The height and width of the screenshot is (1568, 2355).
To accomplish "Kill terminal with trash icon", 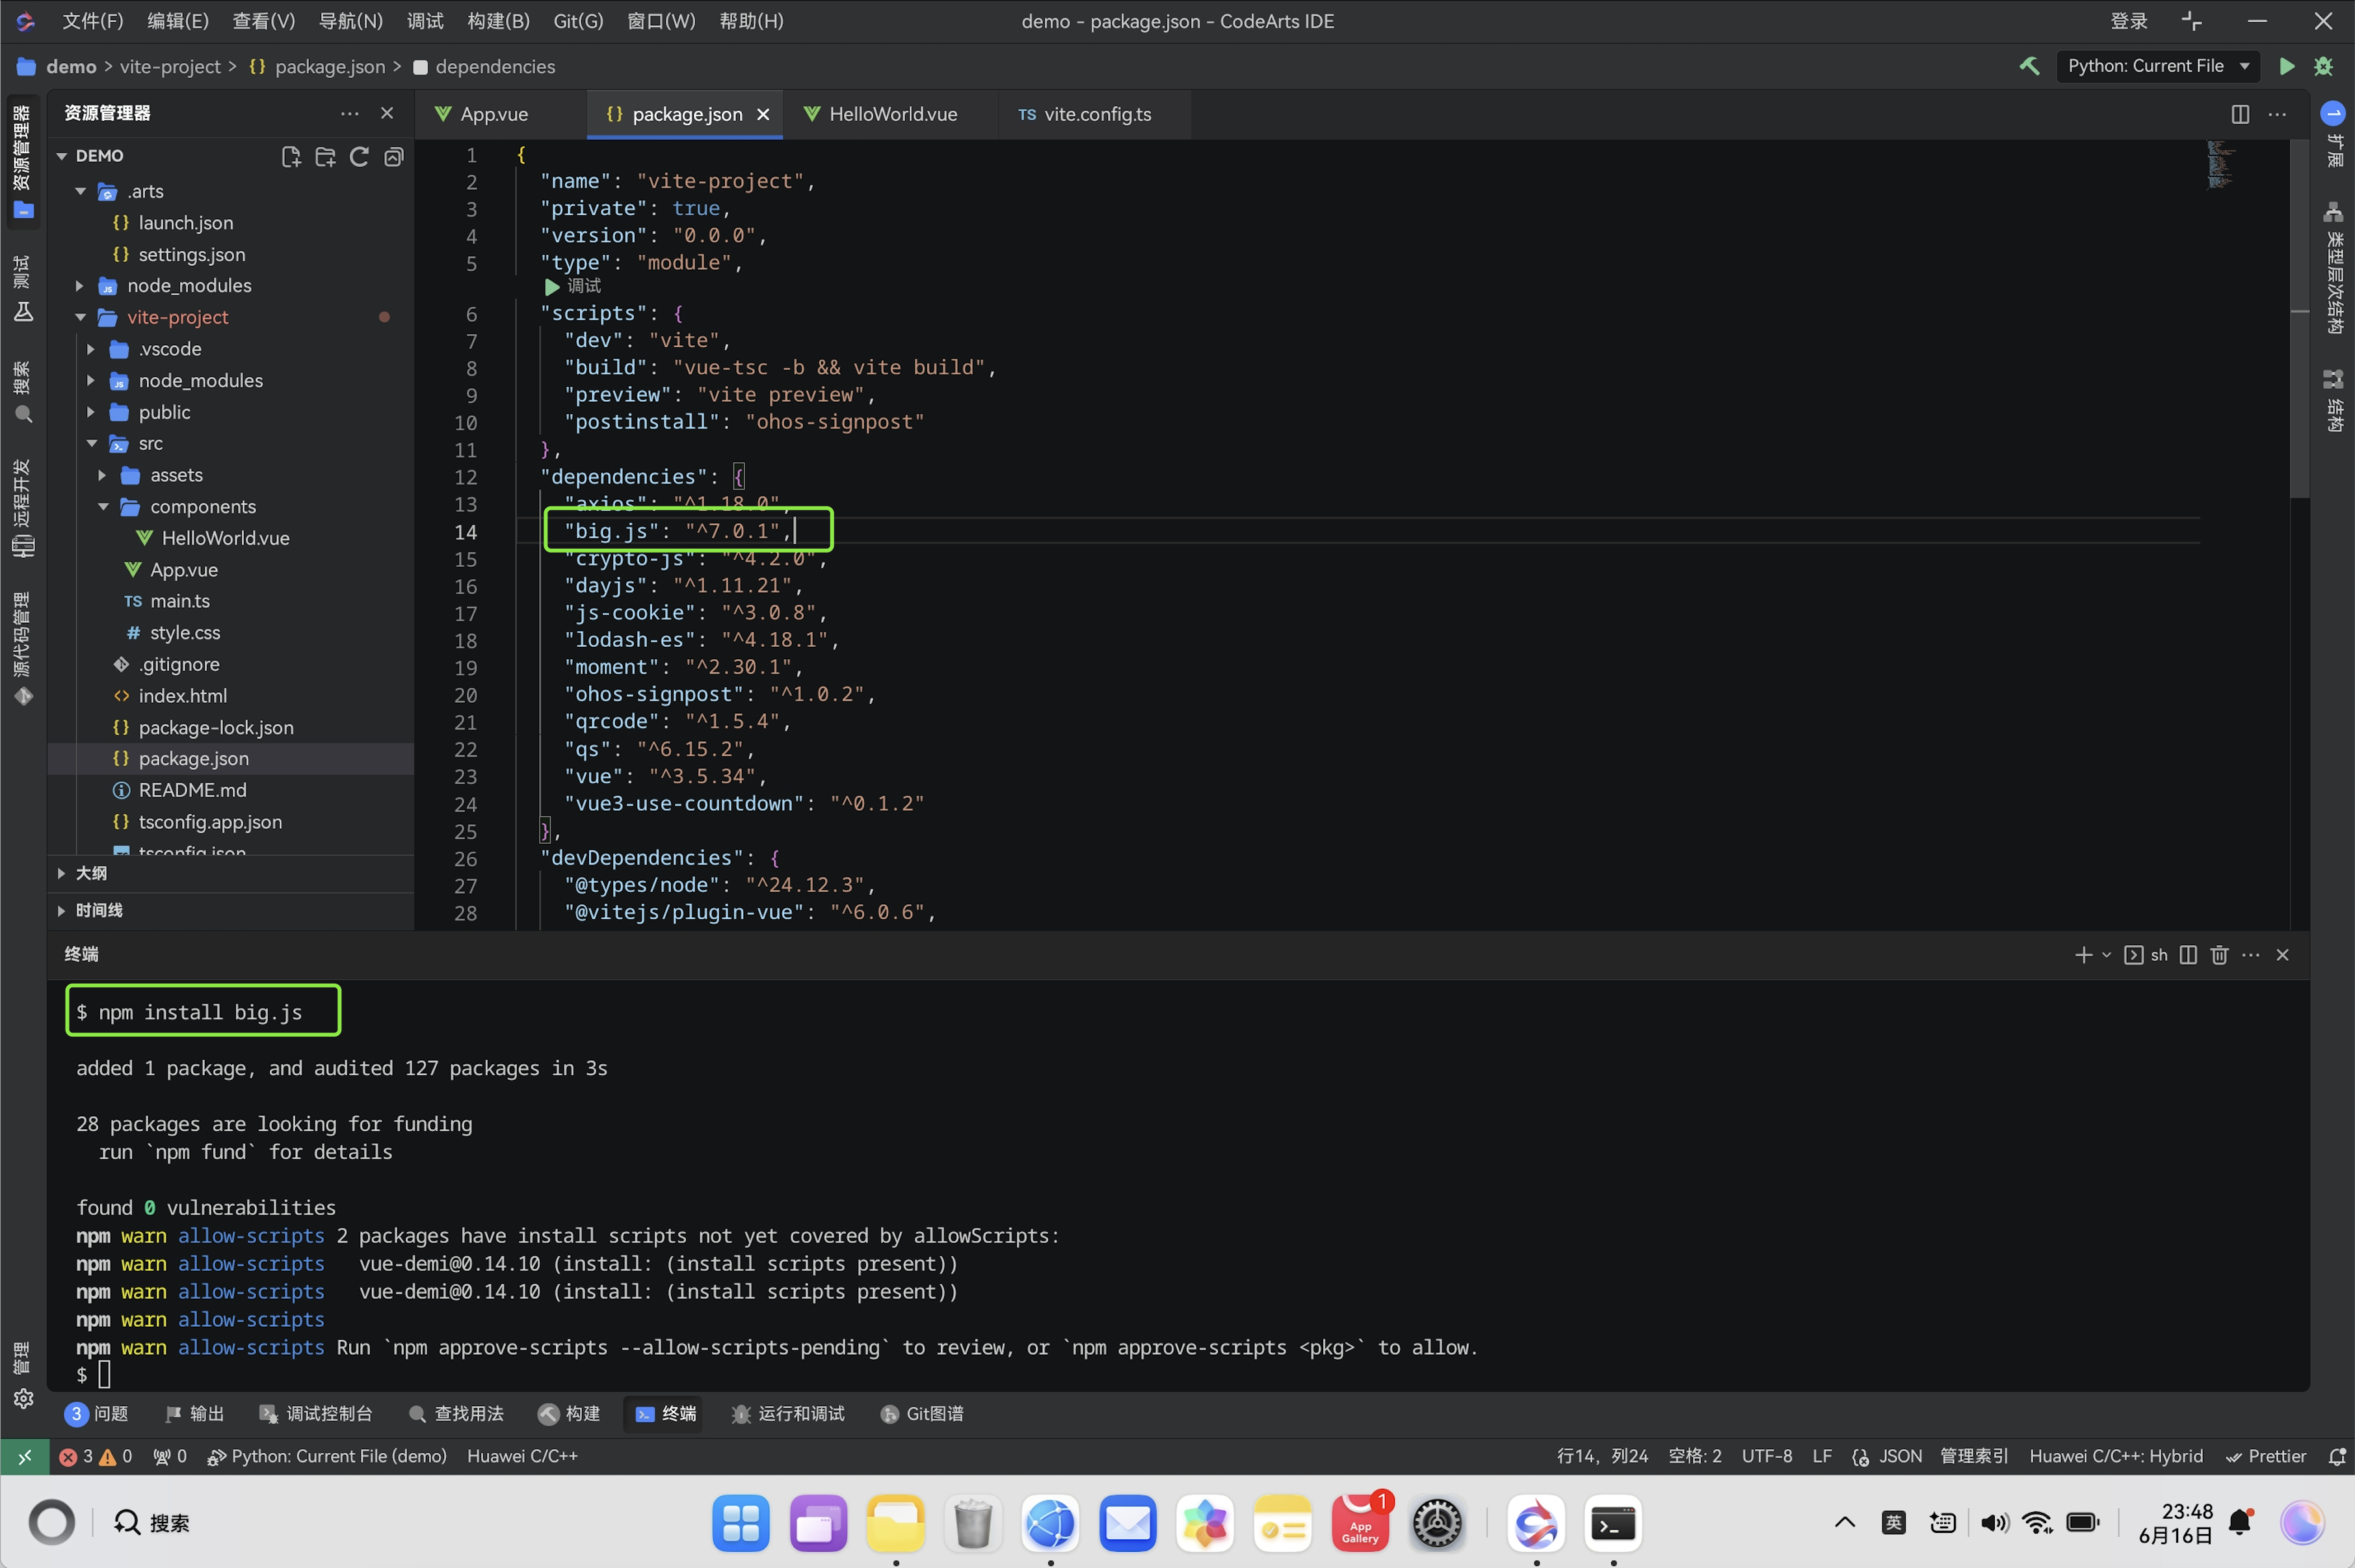I will (2219, 955).
